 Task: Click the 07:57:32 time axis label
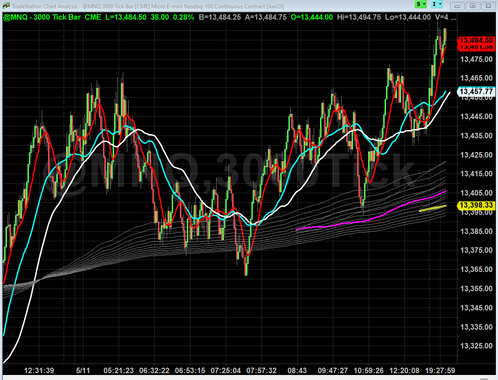pyautogui.click(x=261, y=370)
